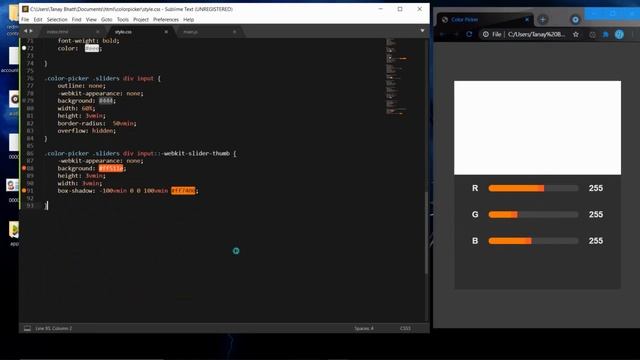This screenshot has width=640, height=360.
Task: Click line number 80 in the gutter
Action: click(30, 108)
